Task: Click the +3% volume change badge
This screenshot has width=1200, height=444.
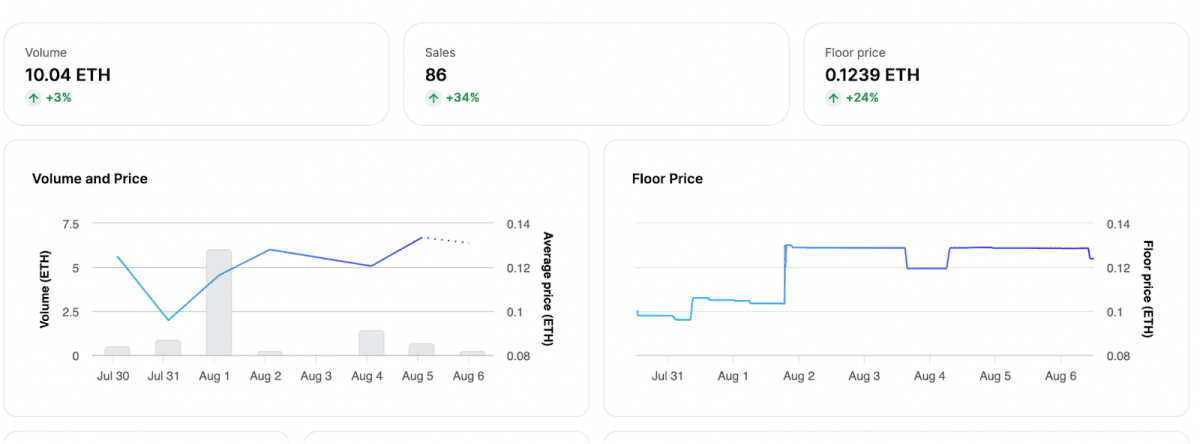Action: point(58,98)
